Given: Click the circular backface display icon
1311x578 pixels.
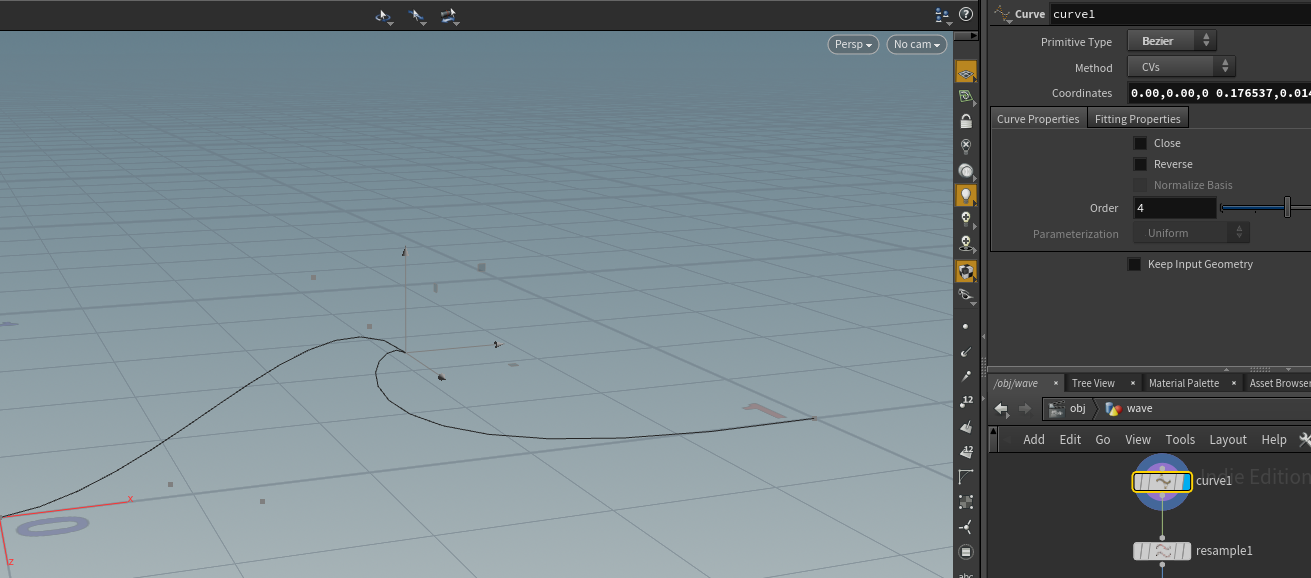Looking at the screenshot, I should point(965,552).
